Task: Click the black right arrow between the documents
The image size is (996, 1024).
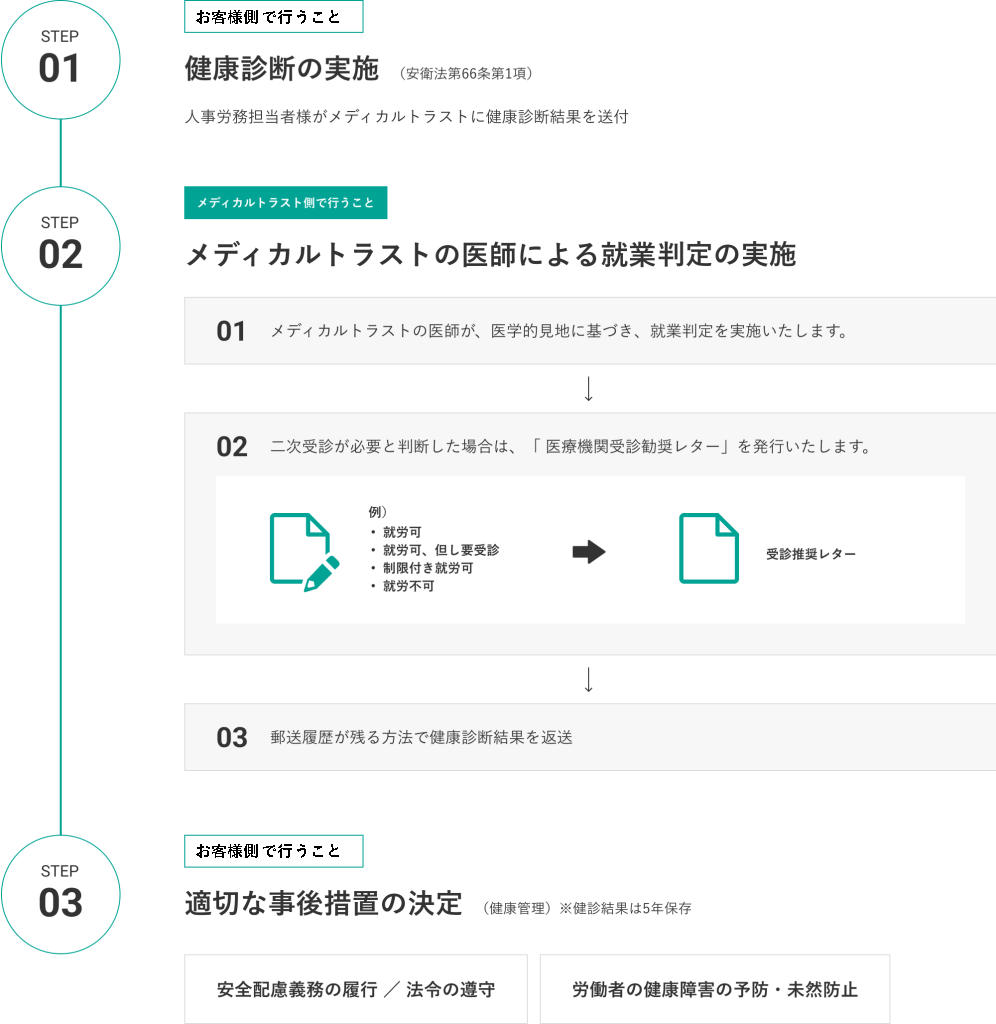Action: click(x=589, y=552)
